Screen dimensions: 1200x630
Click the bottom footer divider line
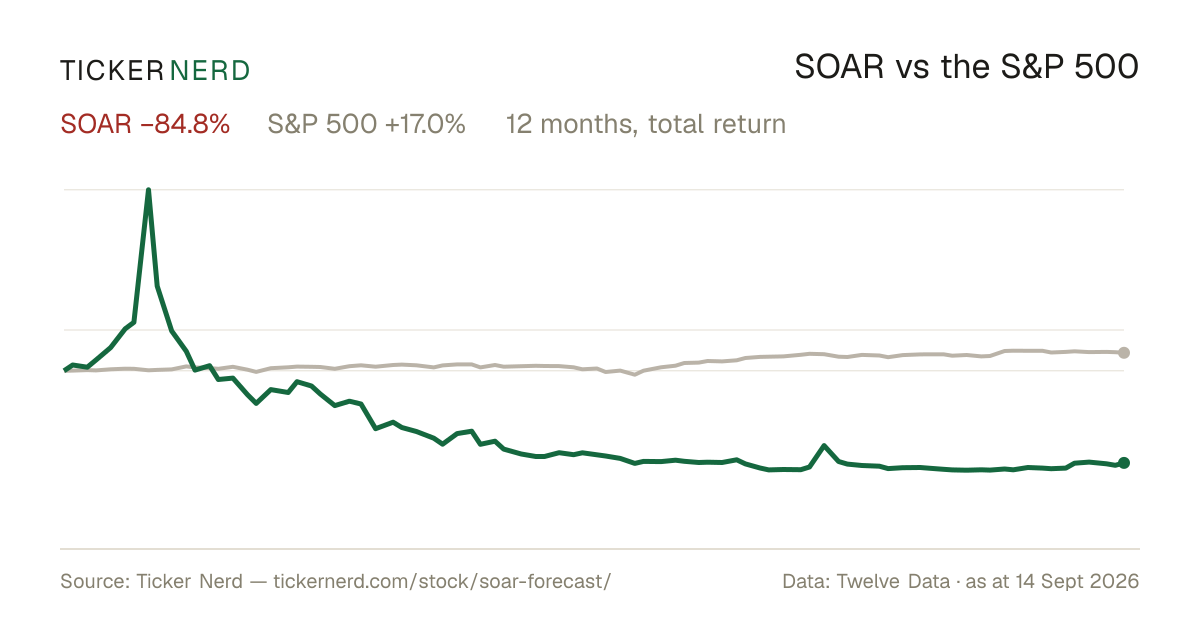tap(600, 548)
